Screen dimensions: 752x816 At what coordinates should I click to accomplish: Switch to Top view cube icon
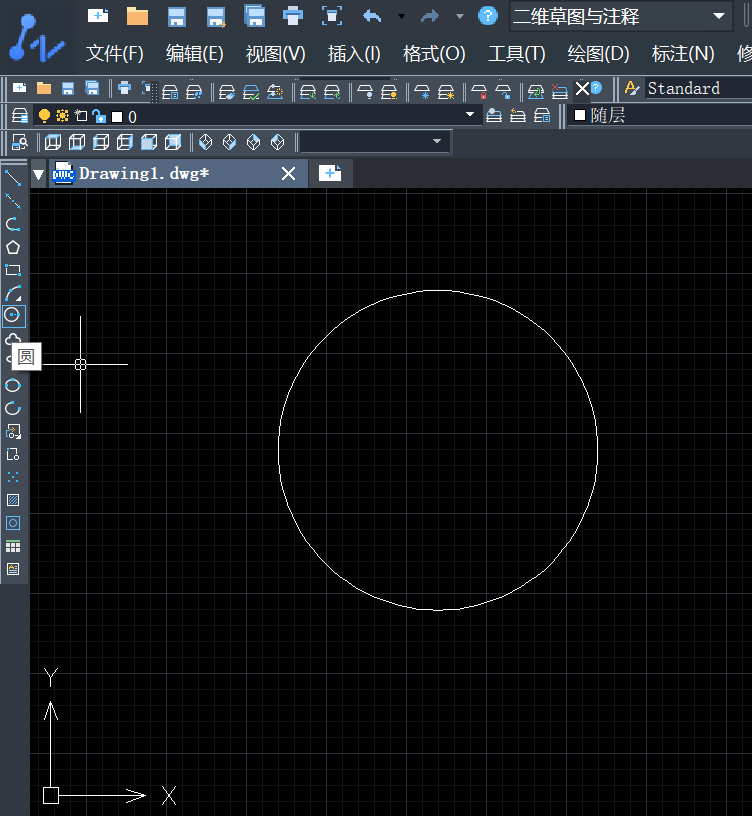click(x=53, y=142)
